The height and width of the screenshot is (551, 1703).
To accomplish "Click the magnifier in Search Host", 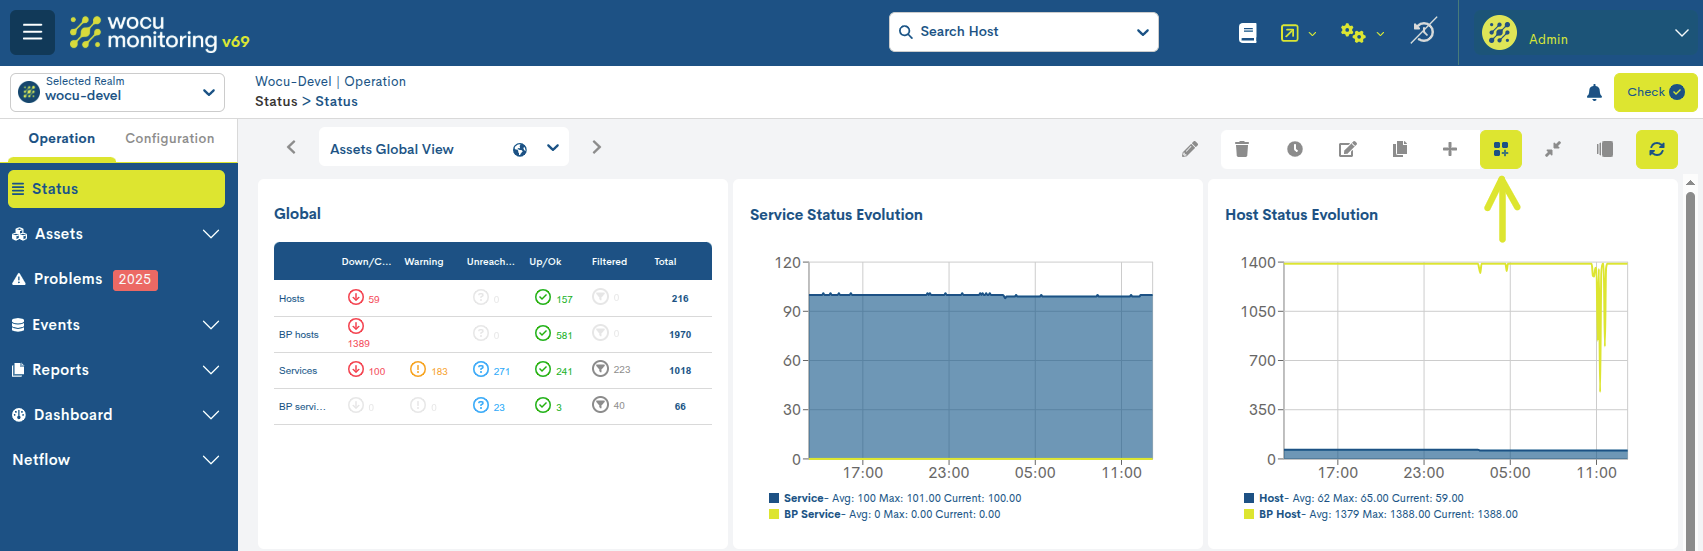I will 906,32.
